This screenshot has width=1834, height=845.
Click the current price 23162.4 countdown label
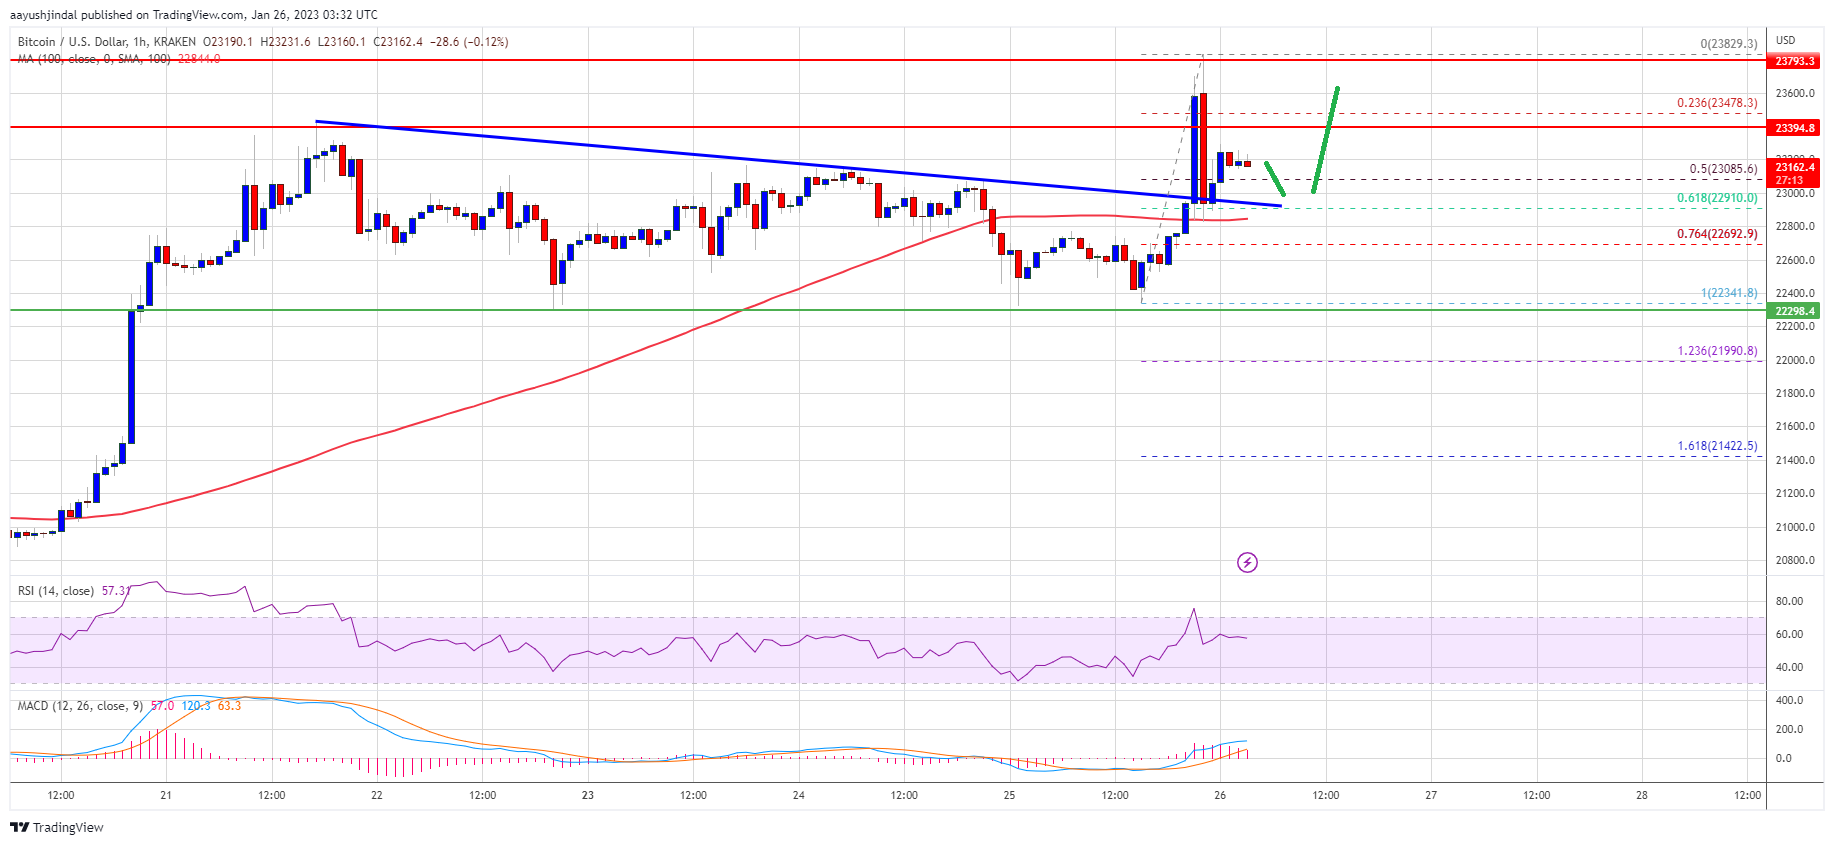(1794, 173)
